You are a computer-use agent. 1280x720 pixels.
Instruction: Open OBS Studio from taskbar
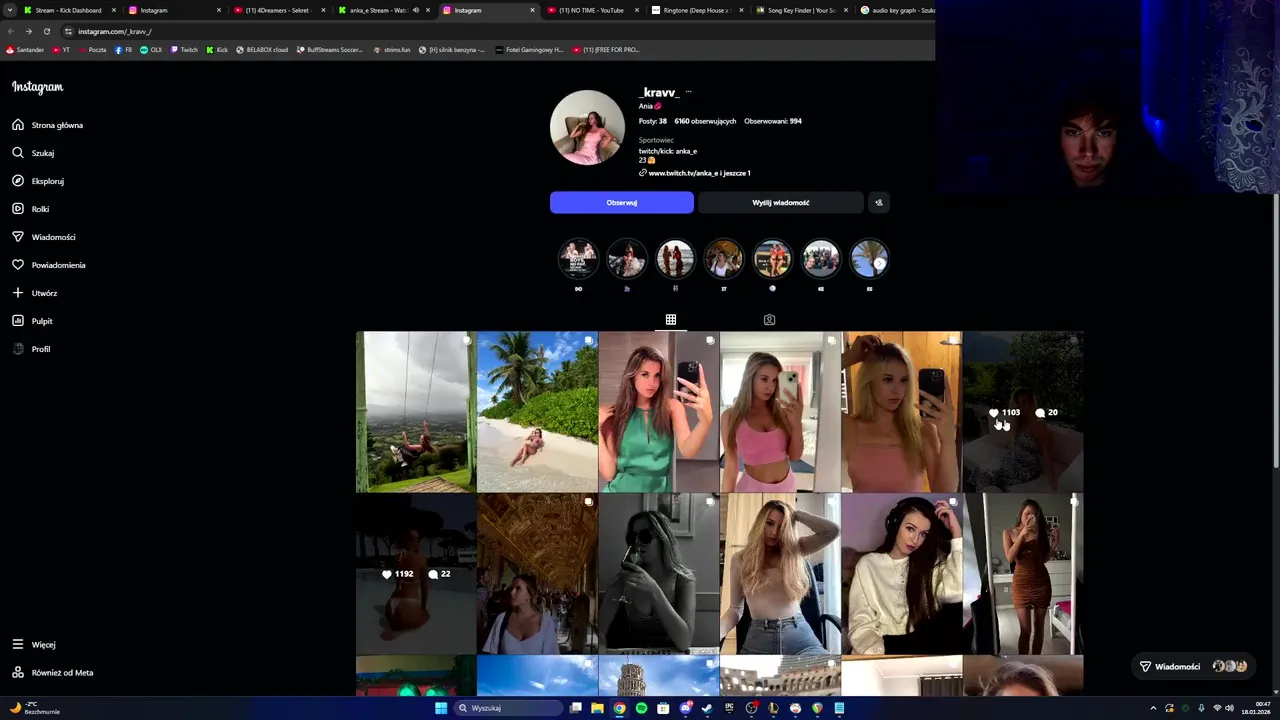(x=751, y=708)
